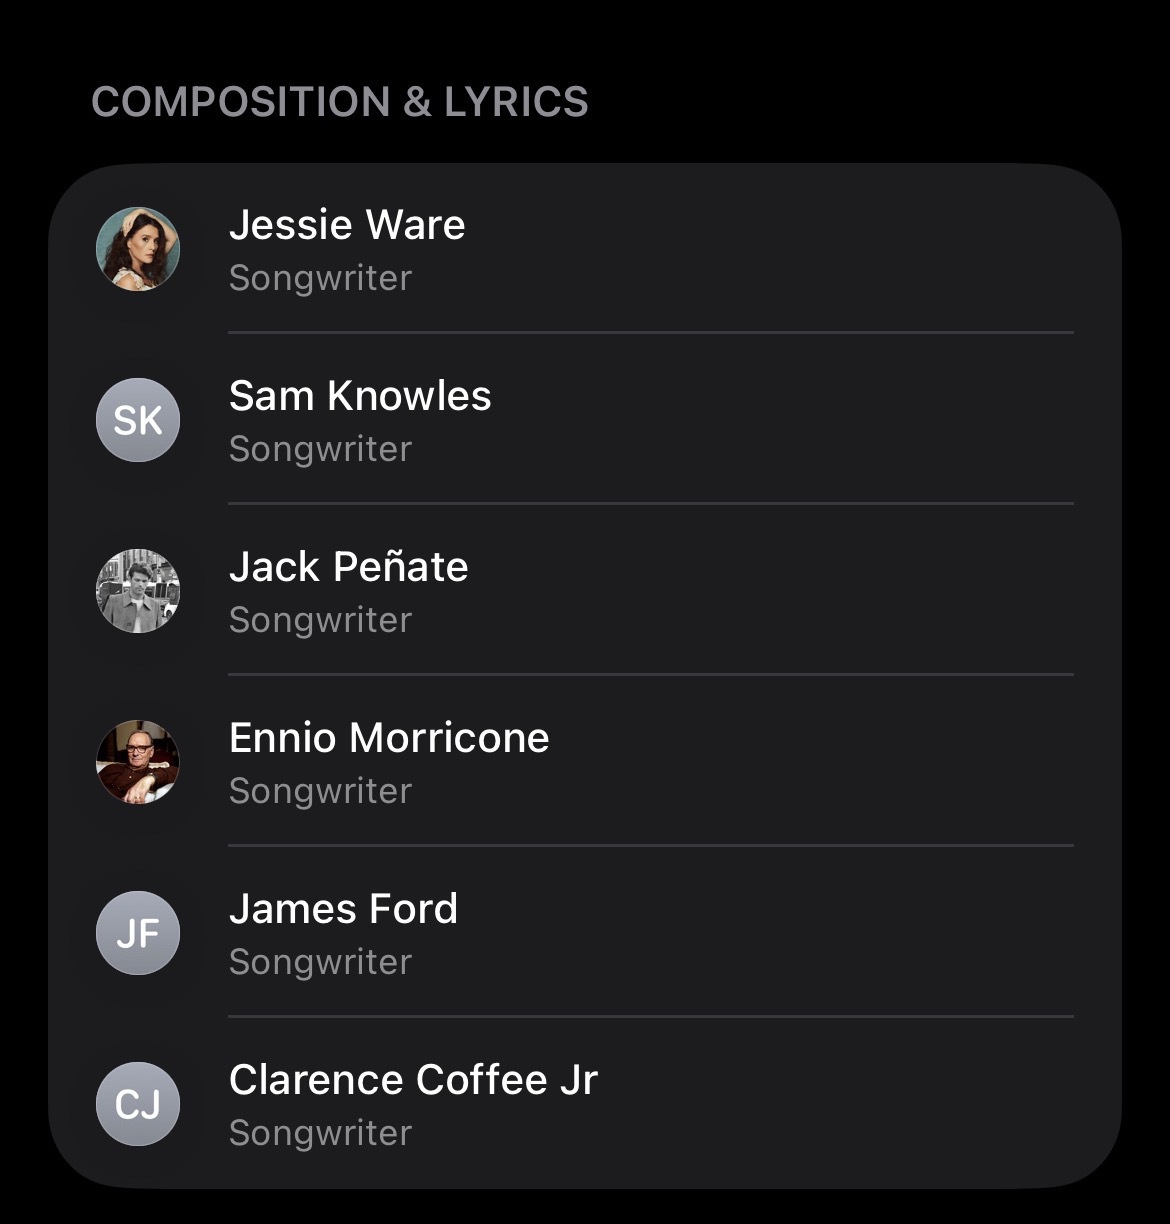
Task: Click the divider line below Jessie Ware
Action: (650, 332)
